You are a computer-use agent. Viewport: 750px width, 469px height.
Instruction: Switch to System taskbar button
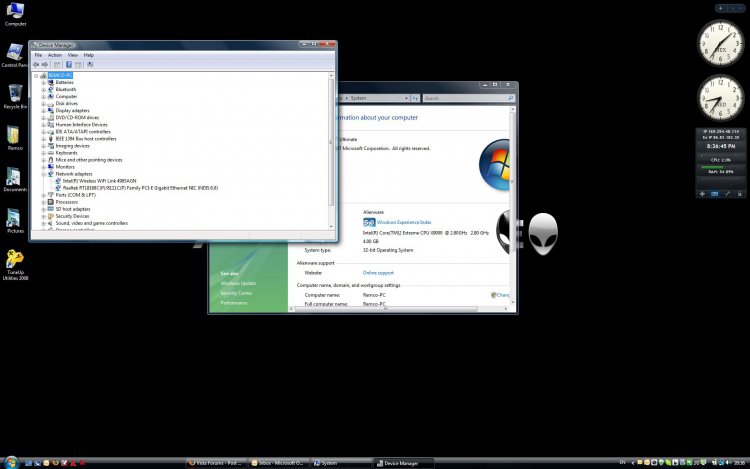tap(341, 463)
